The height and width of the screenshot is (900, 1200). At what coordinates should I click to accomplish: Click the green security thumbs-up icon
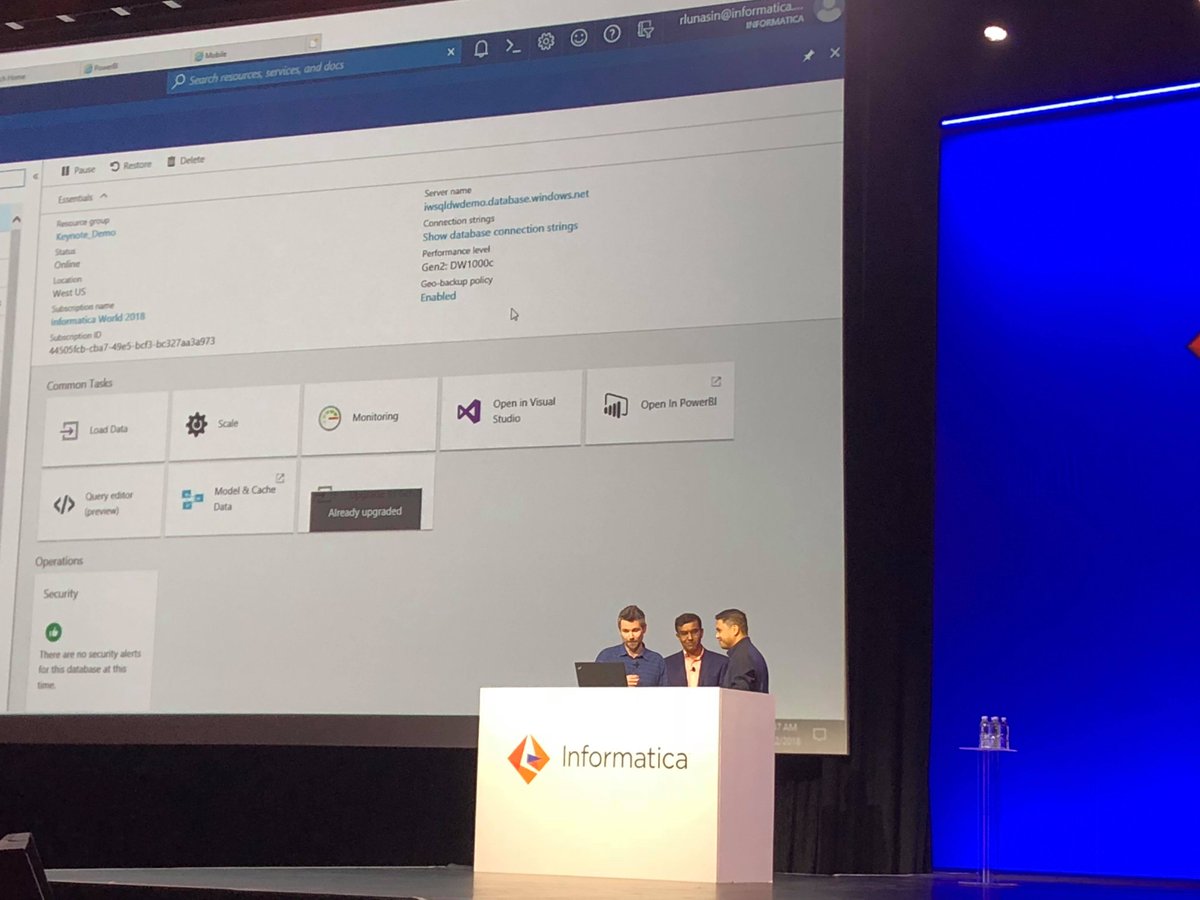[53, 632]
